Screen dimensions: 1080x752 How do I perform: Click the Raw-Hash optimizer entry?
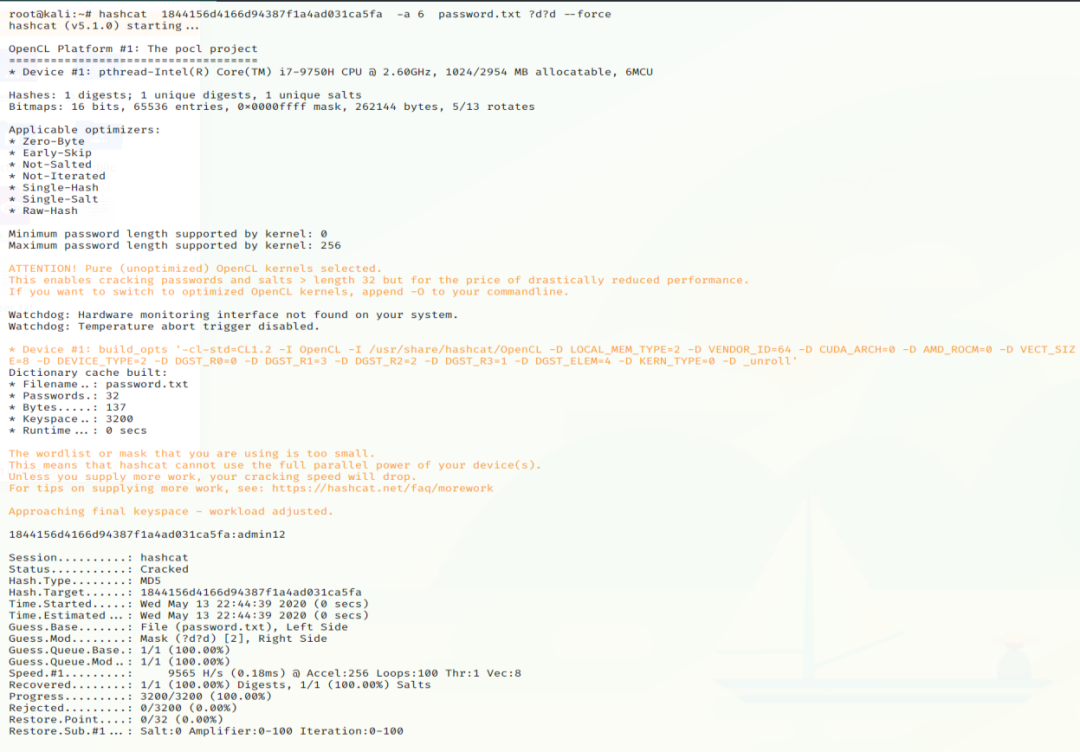click(x=43, y=211)
